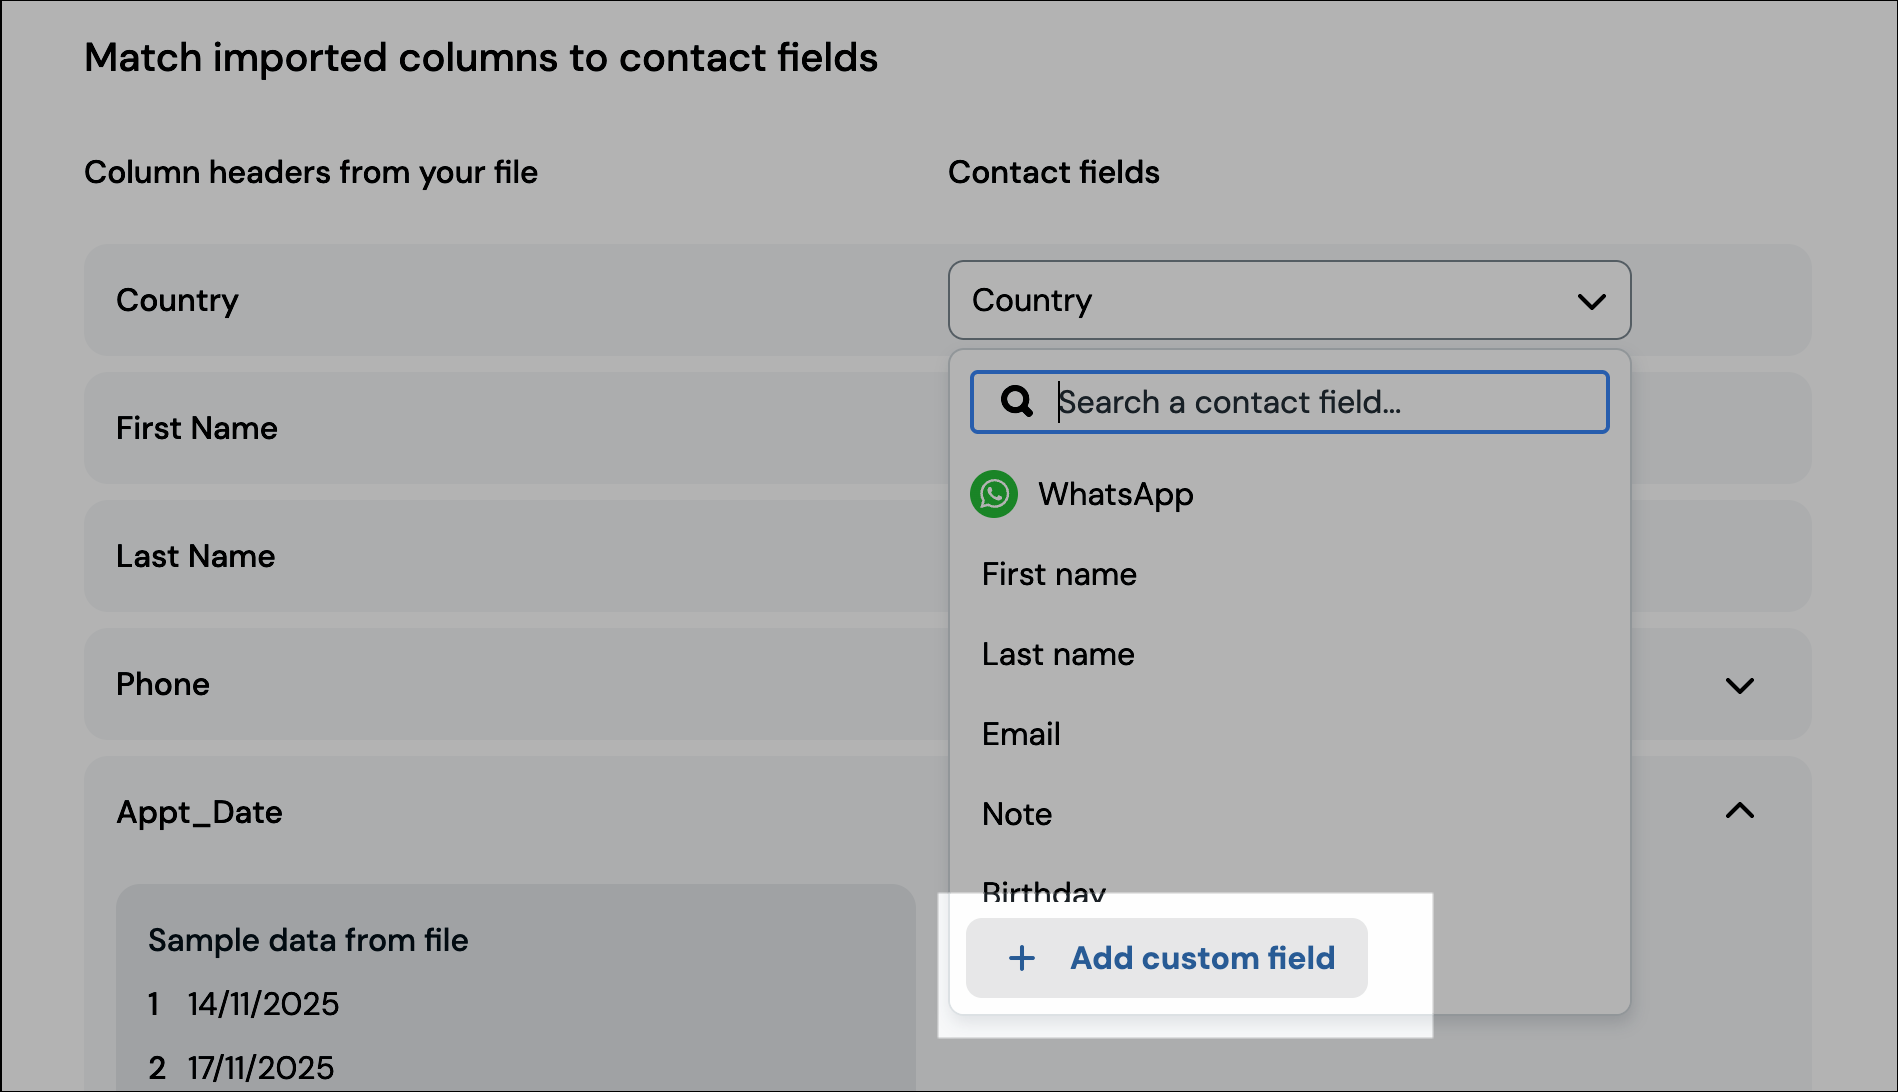Image resolution: width=1898 pixels, height=1092 pixels.
Task: Choose Note from the dropdown options
Action: coord(1016,813)
